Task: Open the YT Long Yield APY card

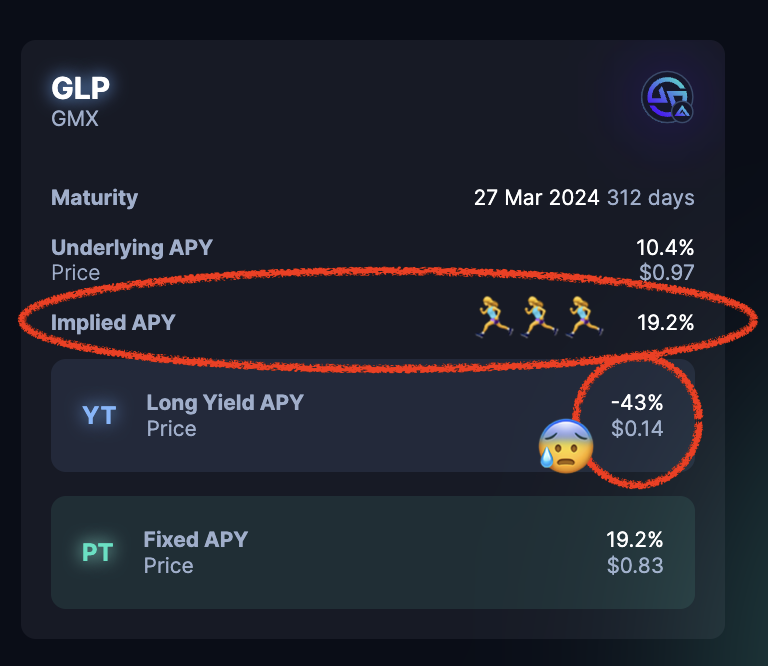Action: pos(373,415)
